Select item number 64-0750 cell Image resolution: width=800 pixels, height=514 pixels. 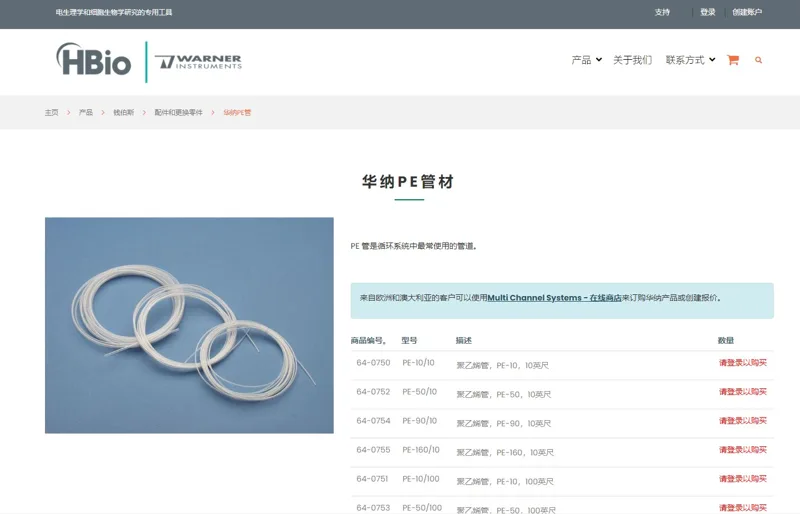coord(373,362)
